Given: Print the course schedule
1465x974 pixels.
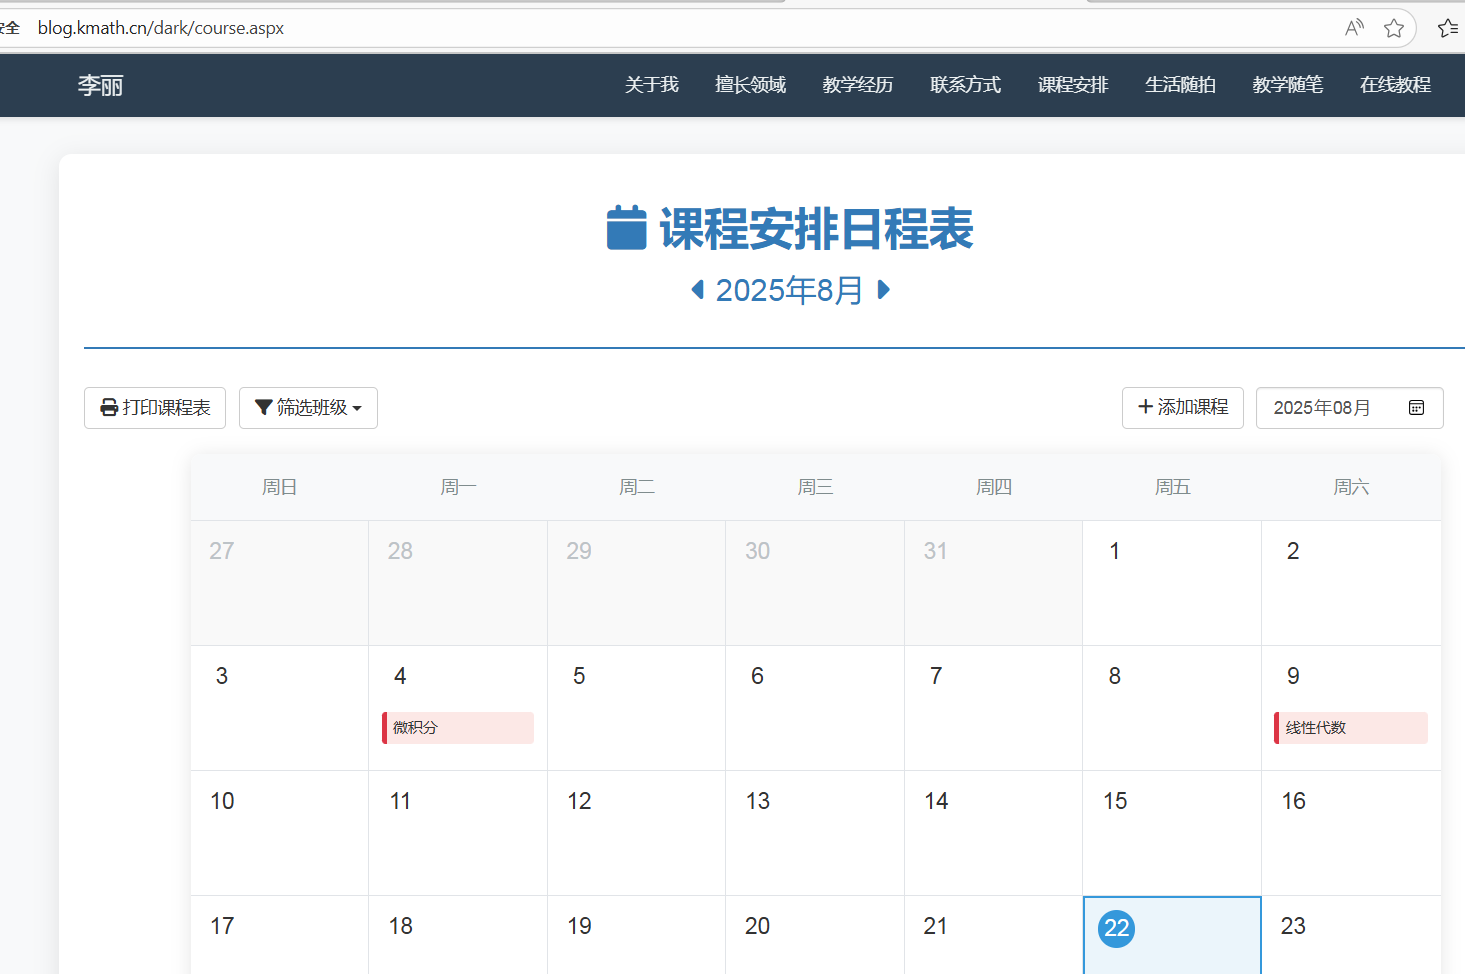Looking at the screenshot, I should [155, 408].
